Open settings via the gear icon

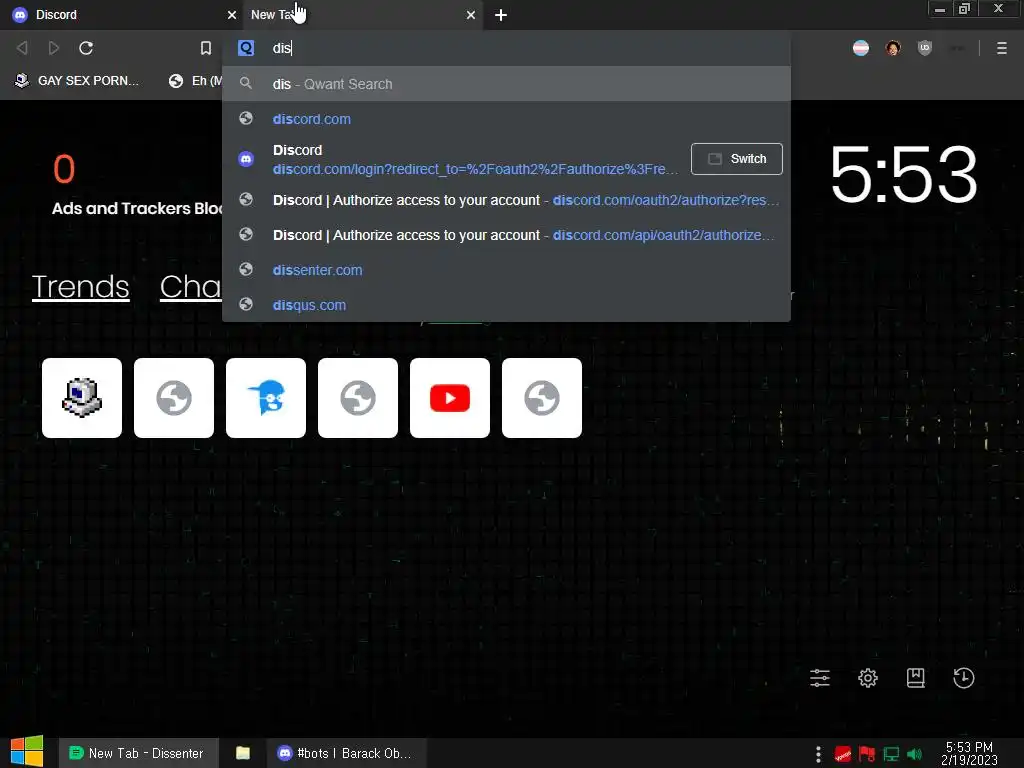click(x=868, y=678)
